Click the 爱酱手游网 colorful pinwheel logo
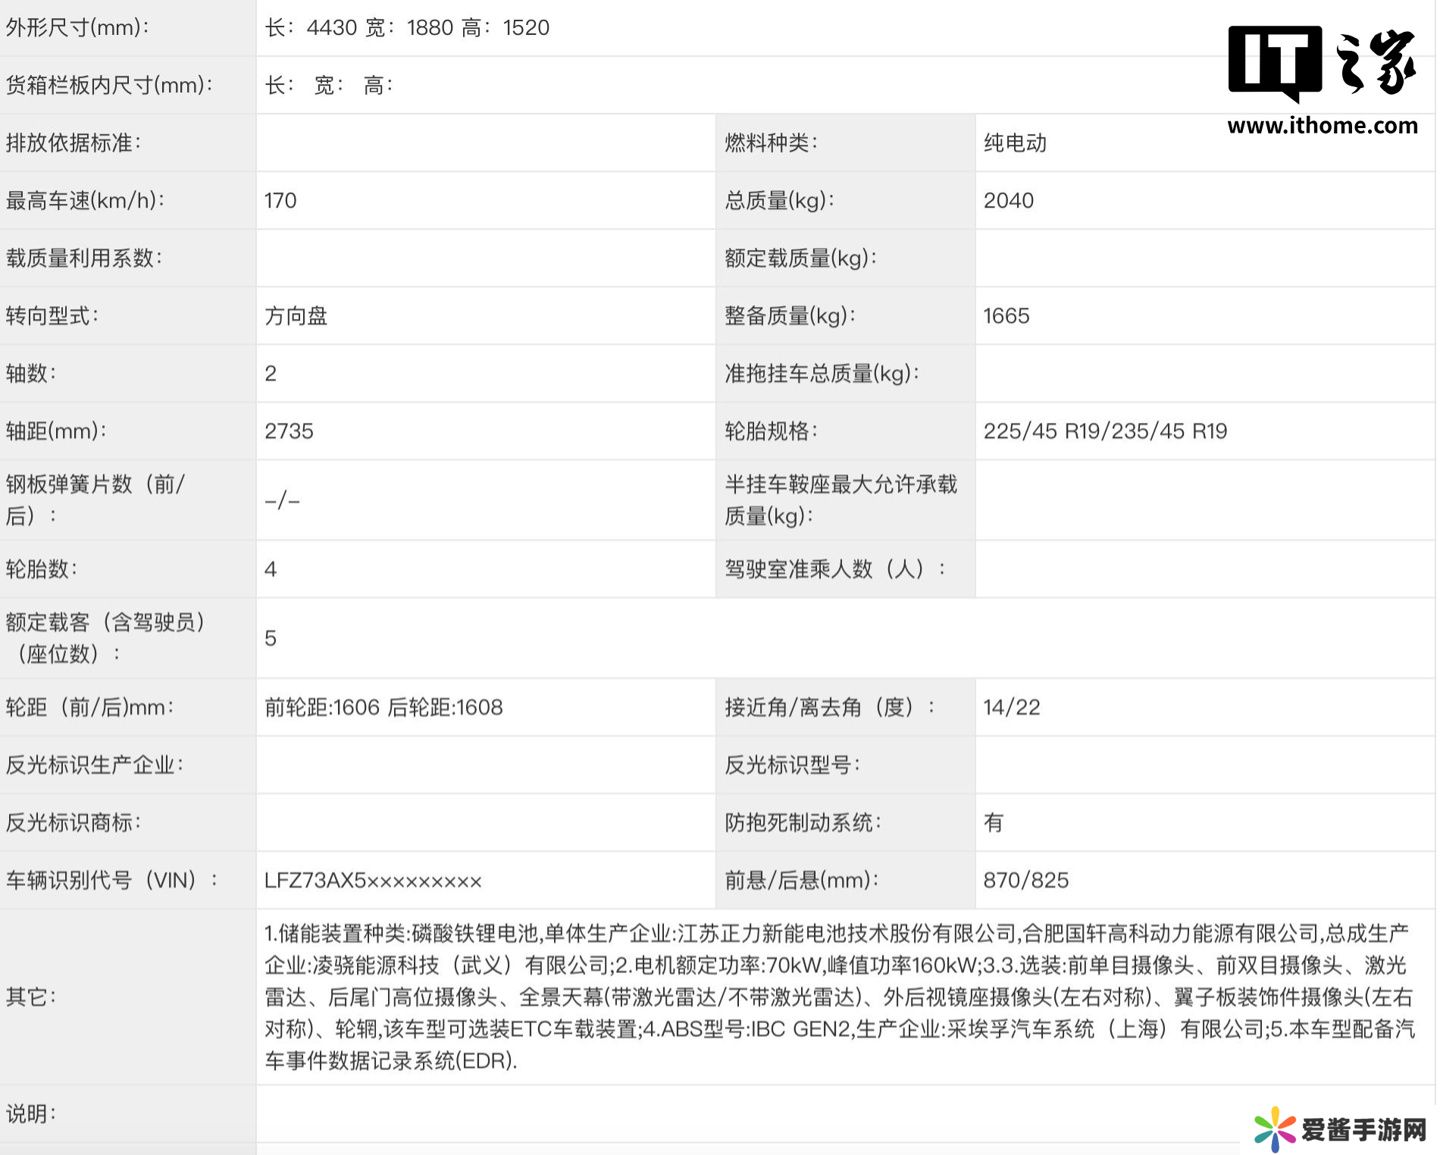1440x1155 pixels. [1274, 1130]
